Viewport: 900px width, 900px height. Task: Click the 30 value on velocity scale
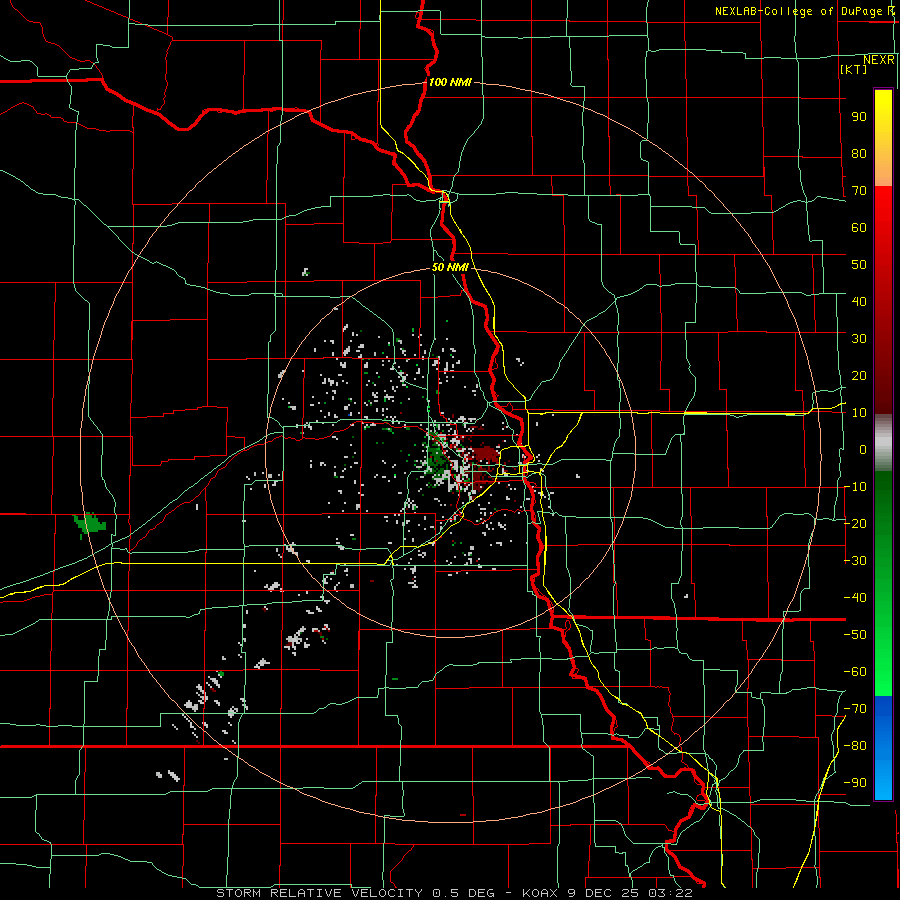click(x=859, y=339)
